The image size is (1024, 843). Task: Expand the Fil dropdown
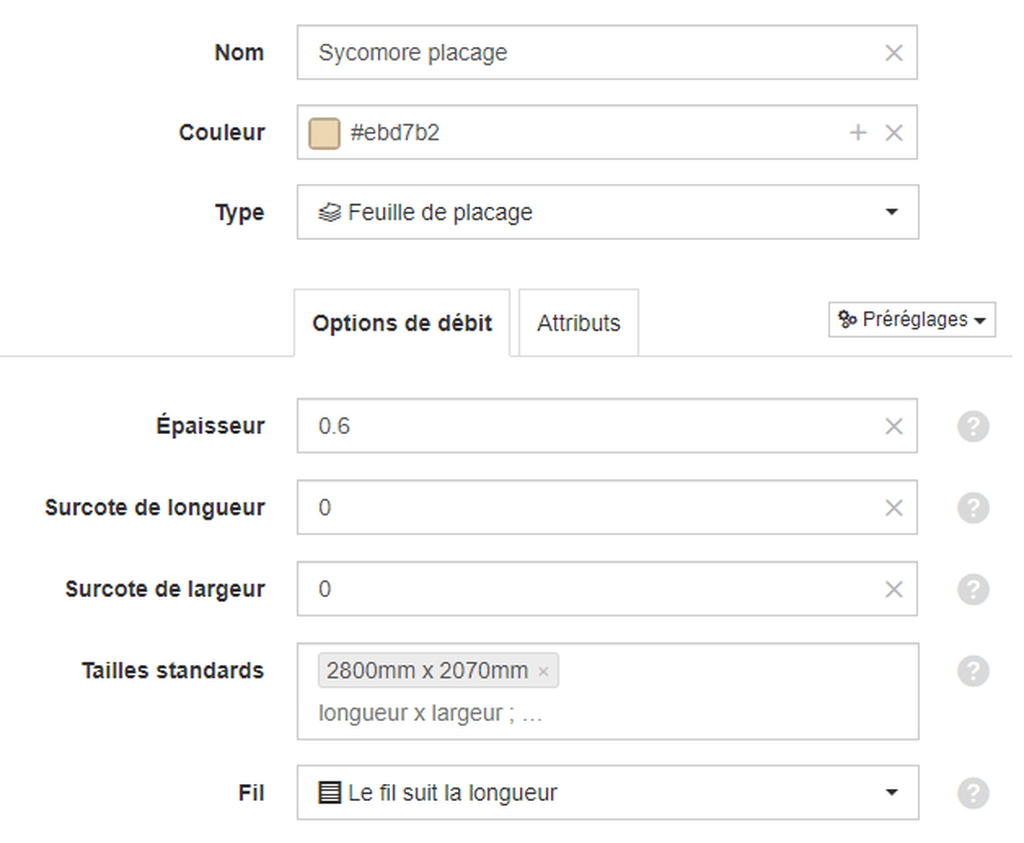click(x=607, y=793)
